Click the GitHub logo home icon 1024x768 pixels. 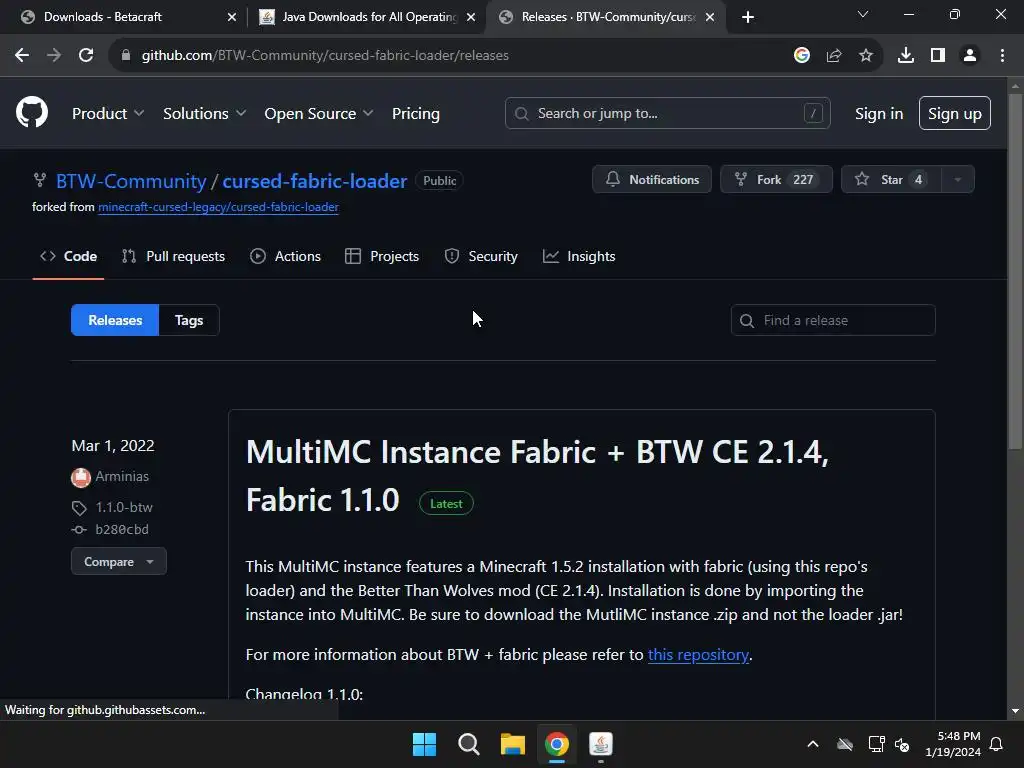coord(32,112)
